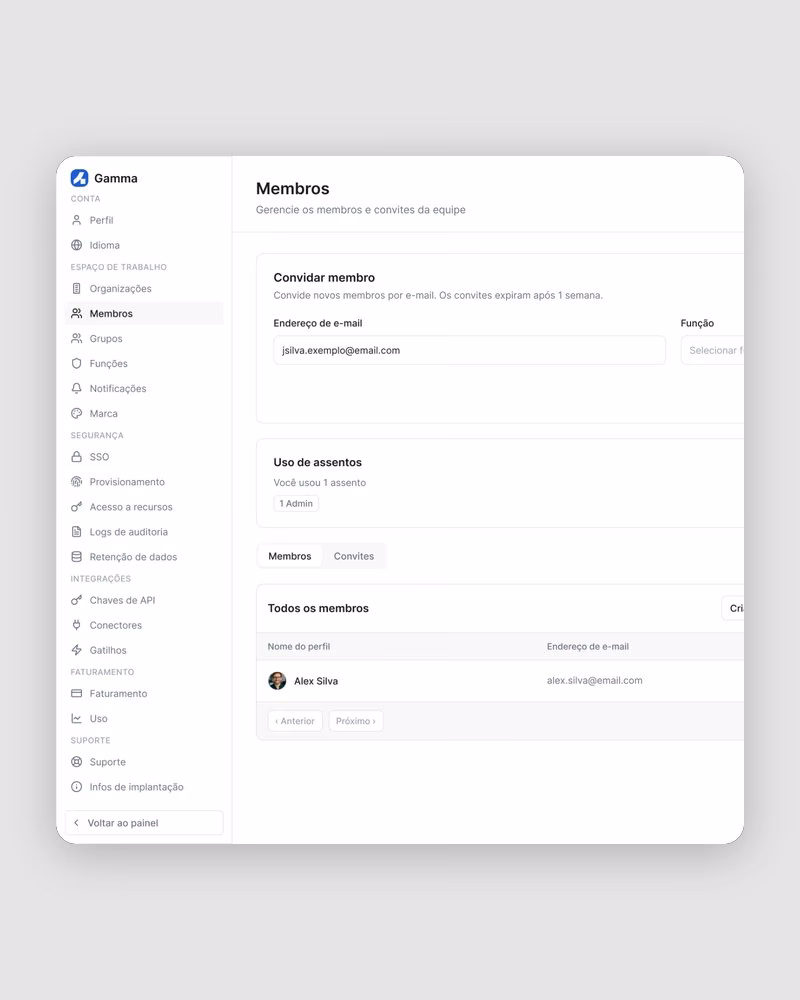Open the SSO lock icon
800x1000 pixels.
77,457
